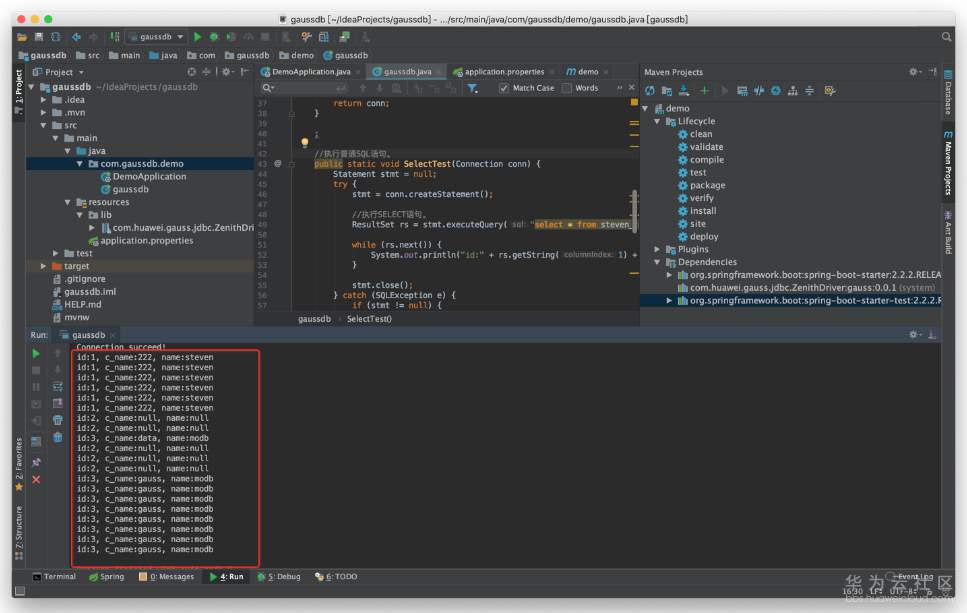Rerun the program in Run panel
This screenshot has height=613, width=967.
[x=36, y=353]
